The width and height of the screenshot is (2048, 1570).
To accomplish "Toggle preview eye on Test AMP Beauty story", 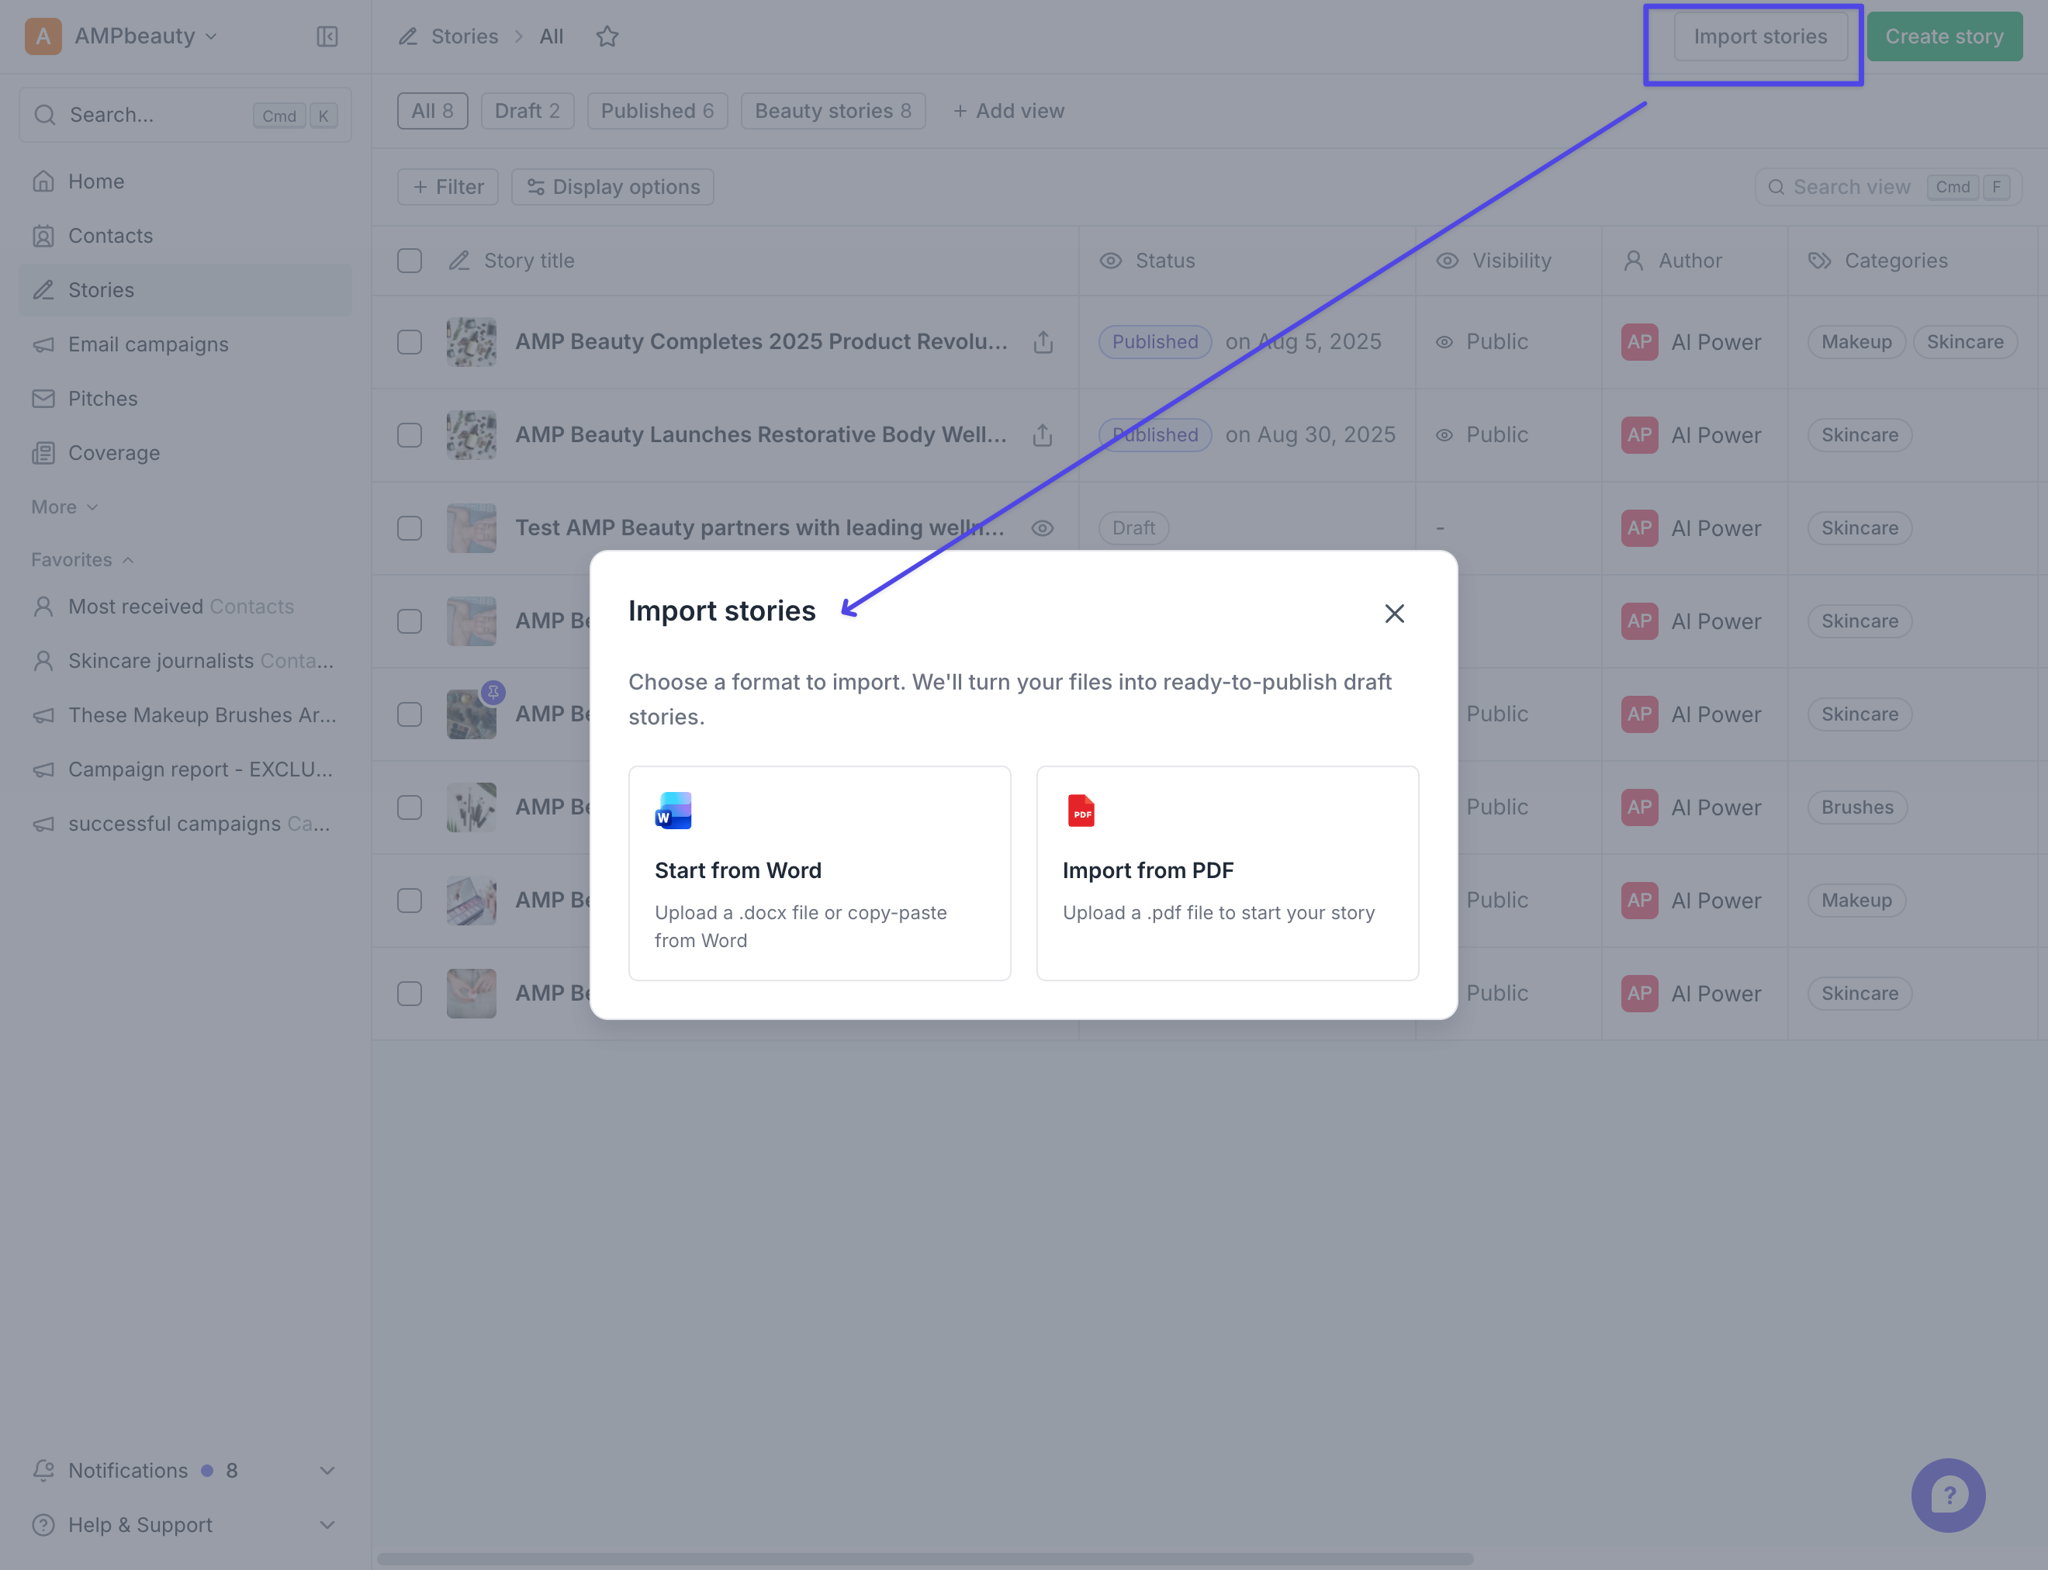I will pos(1042,528).
